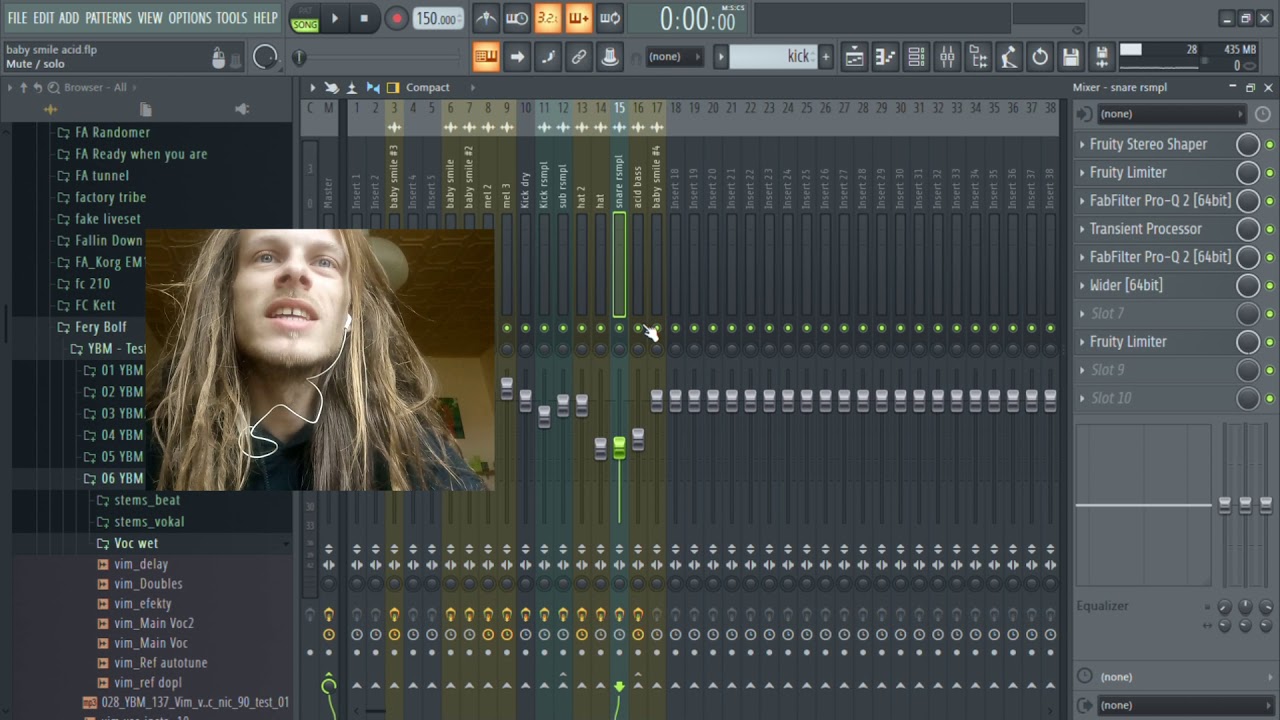Open the second FabFilter Pro-Q 2 plugin
Screen dimensions: 1280x720
coord(1160,257)
